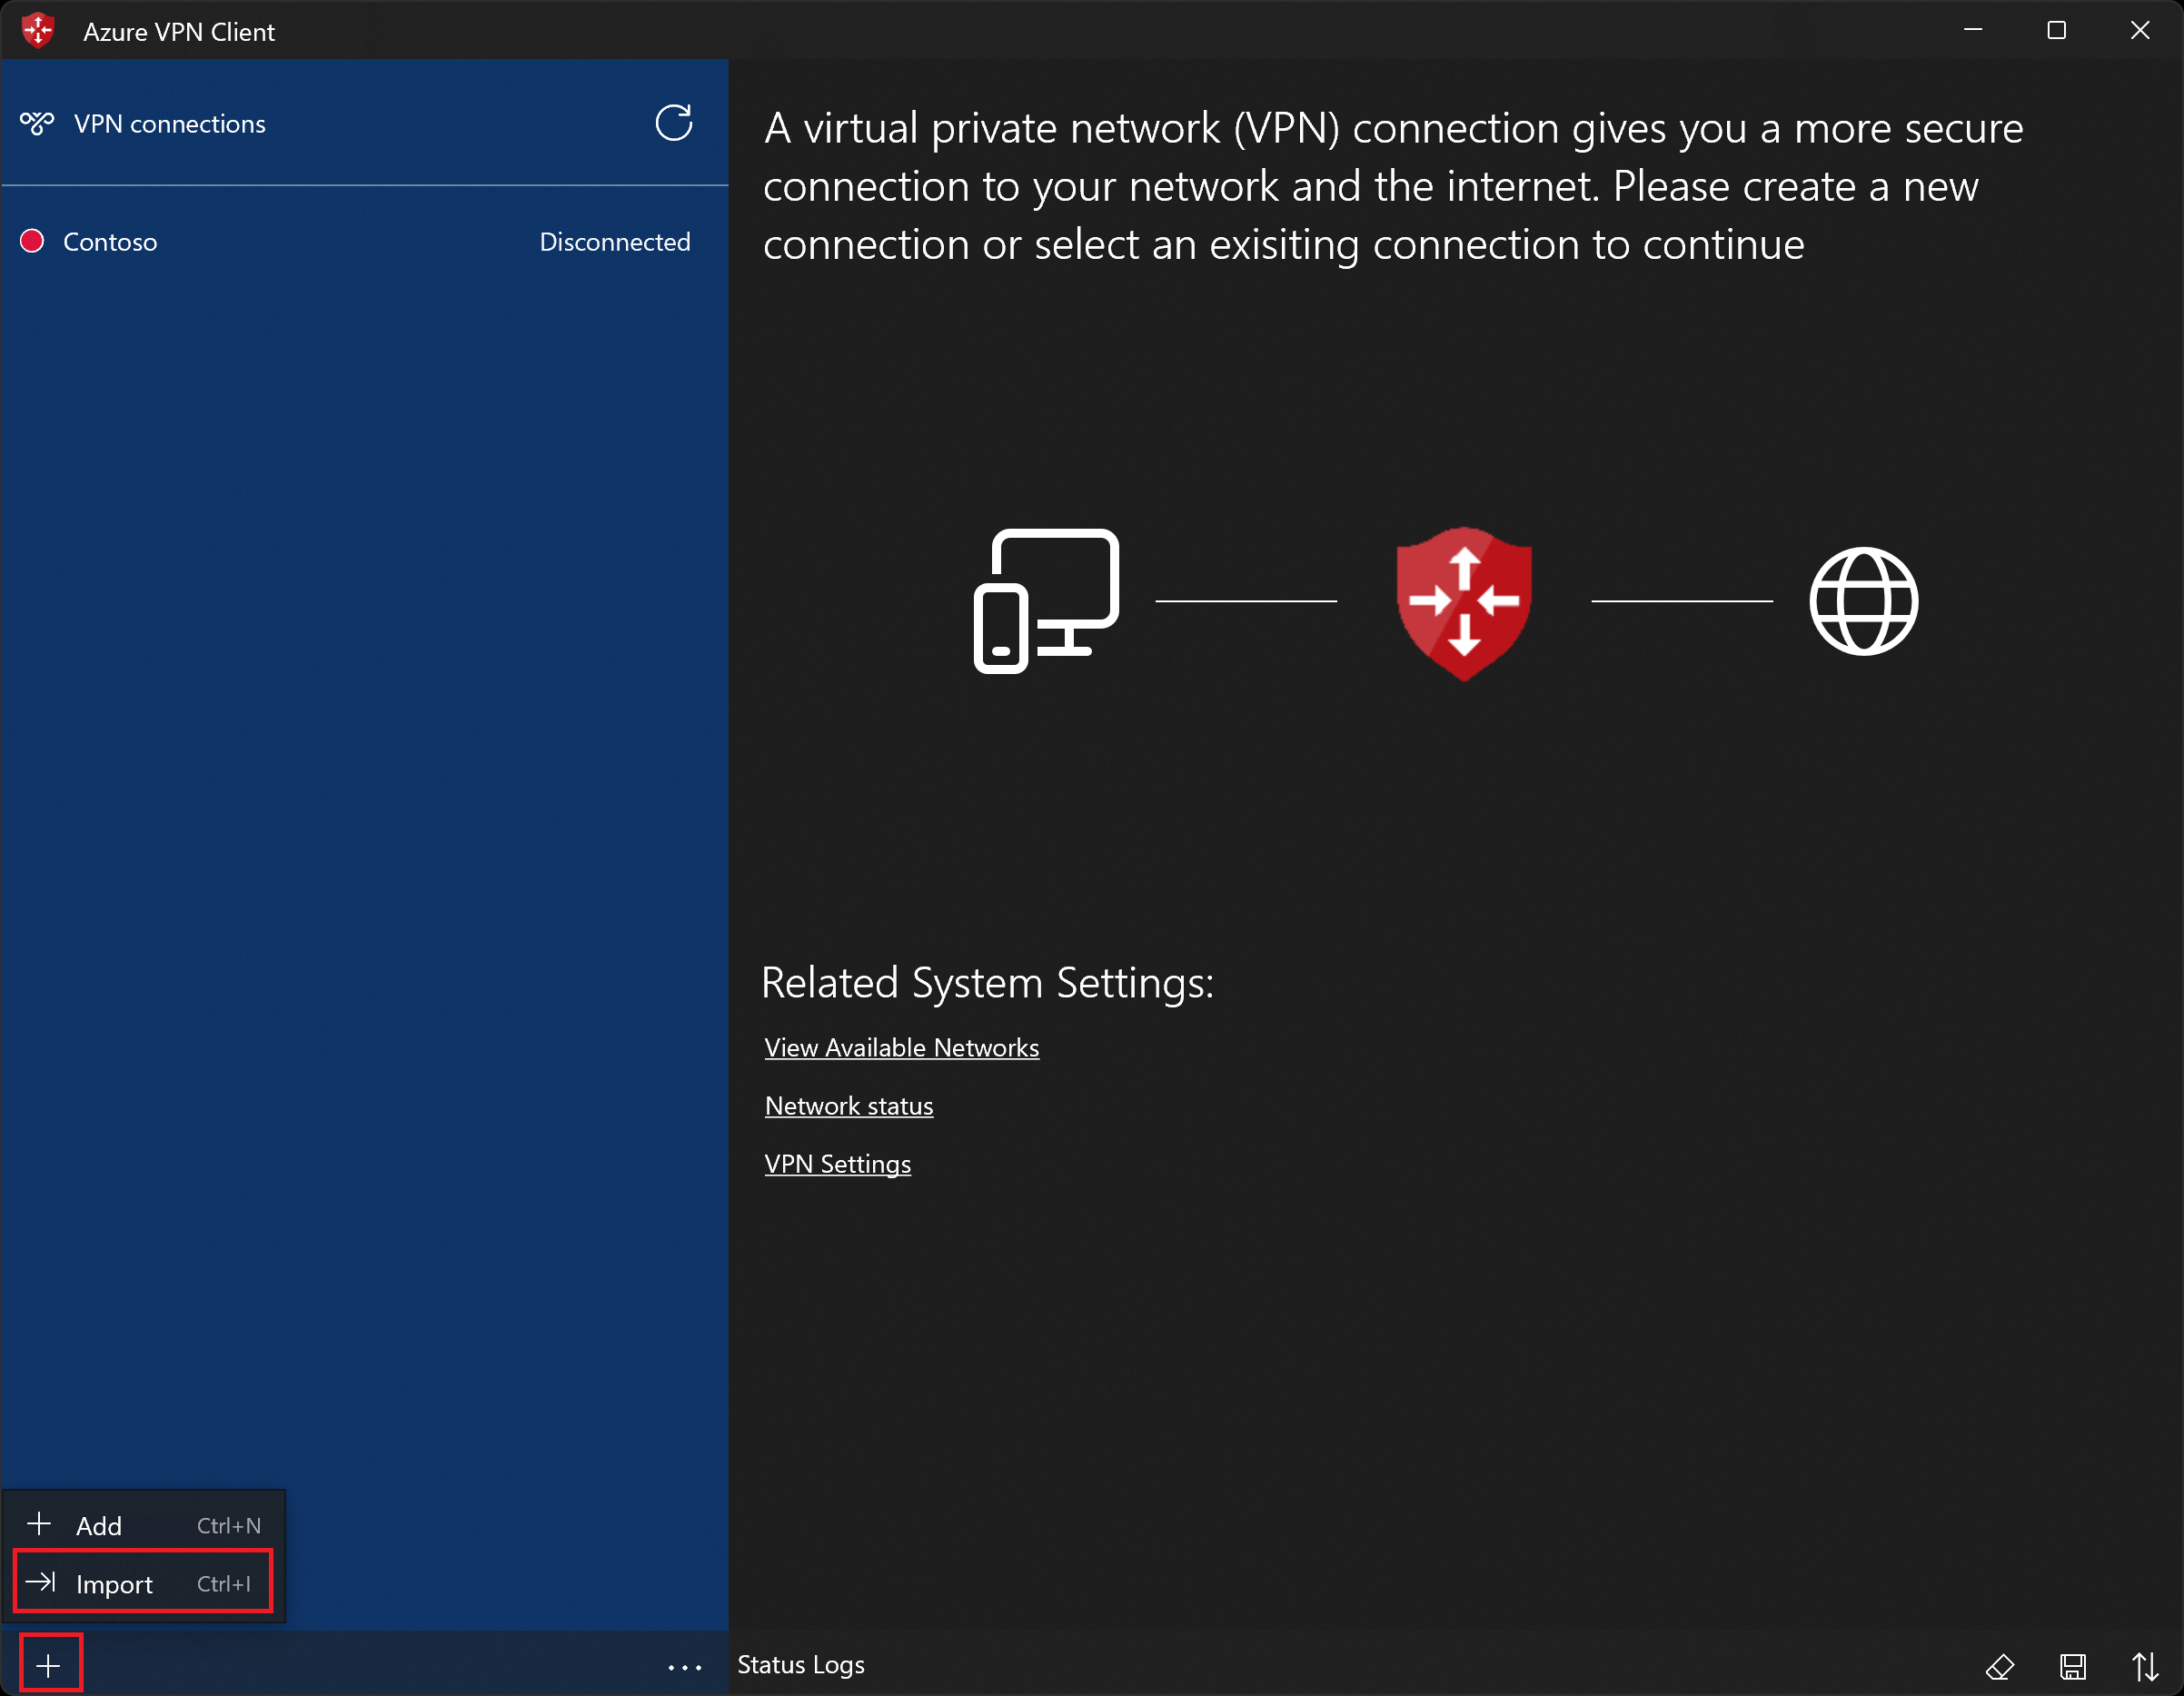Open the Network status link
Image resolution: width=2184 pixels, height=1696 pixels.
click(x=849, y=1105)
